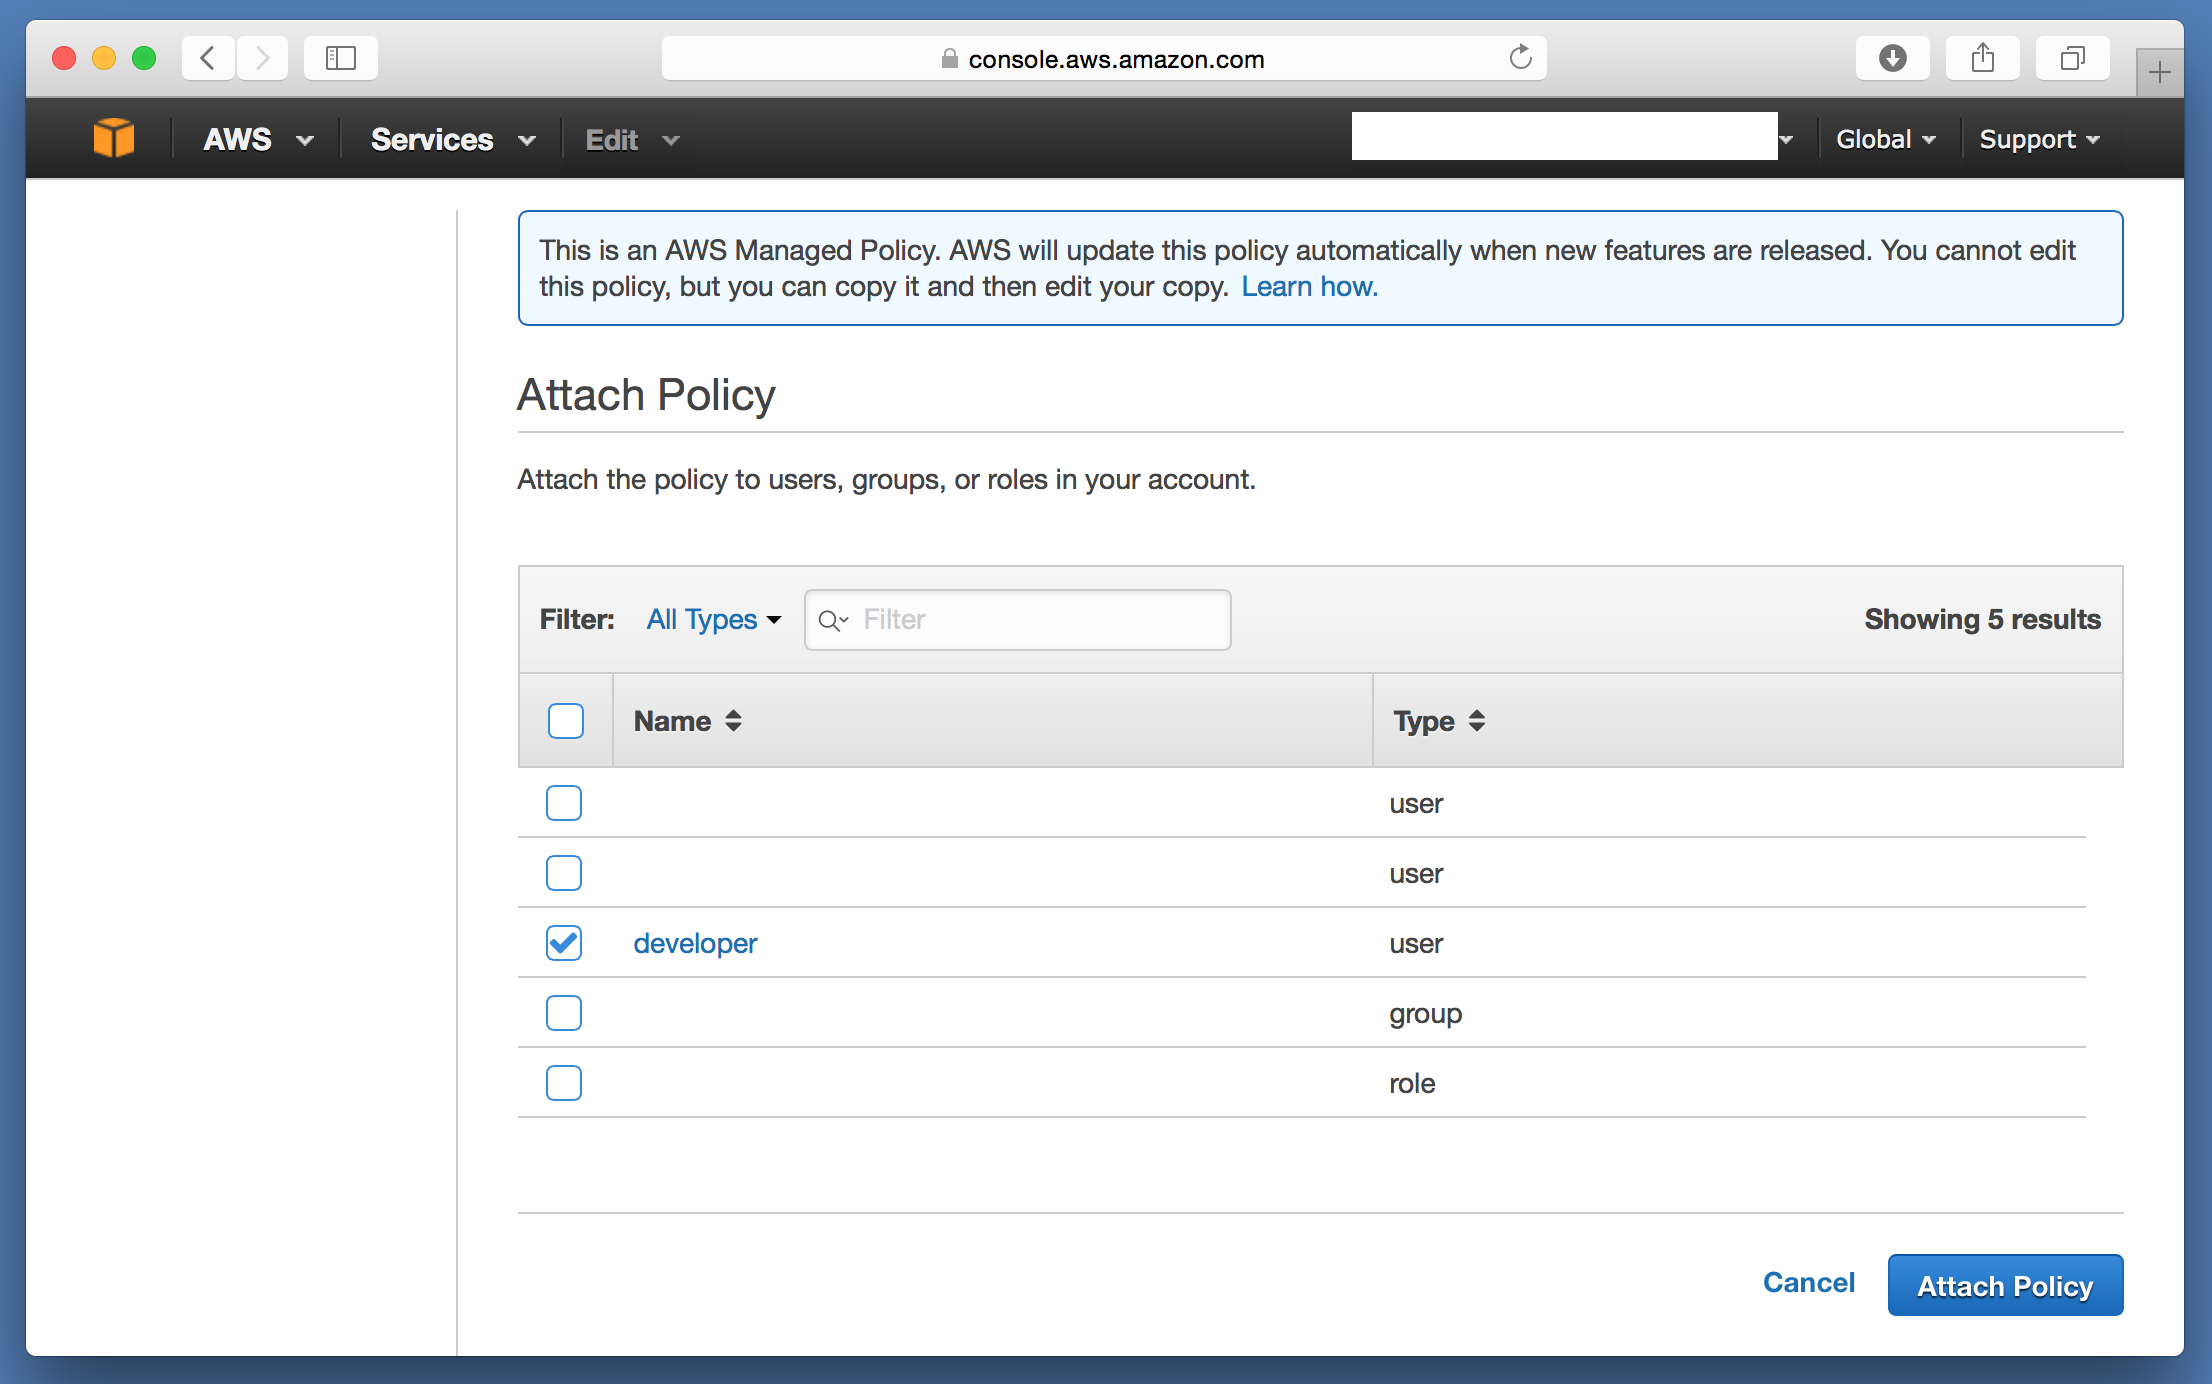This screenshot has width=2212, height=1384.
Task: Open a new tab with plus icon
Action: (x=2159, y=72)
